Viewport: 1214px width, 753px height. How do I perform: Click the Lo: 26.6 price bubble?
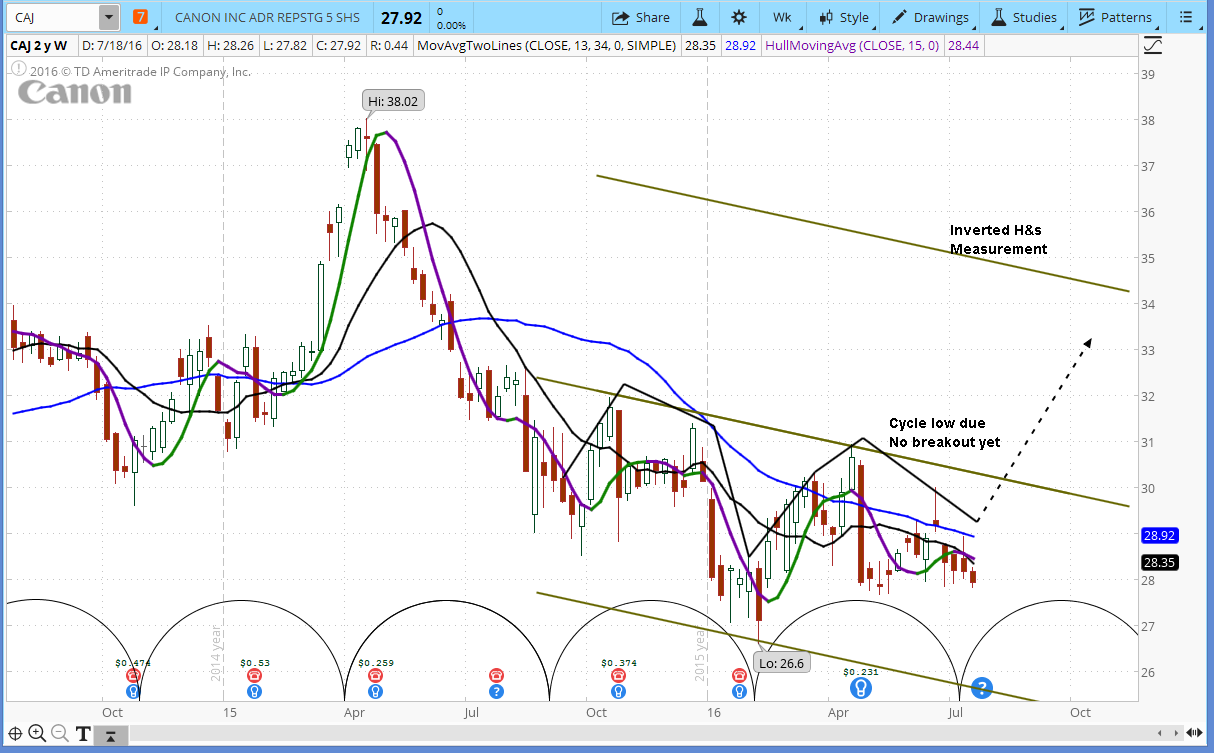[x=782, y=661]
